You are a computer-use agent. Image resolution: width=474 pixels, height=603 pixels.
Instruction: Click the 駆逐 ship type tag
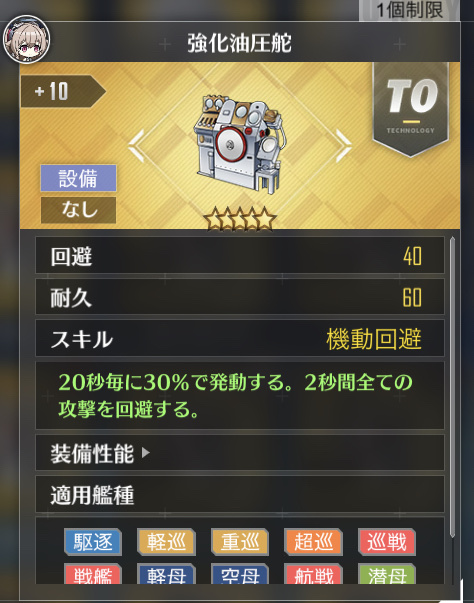point(93,542)
